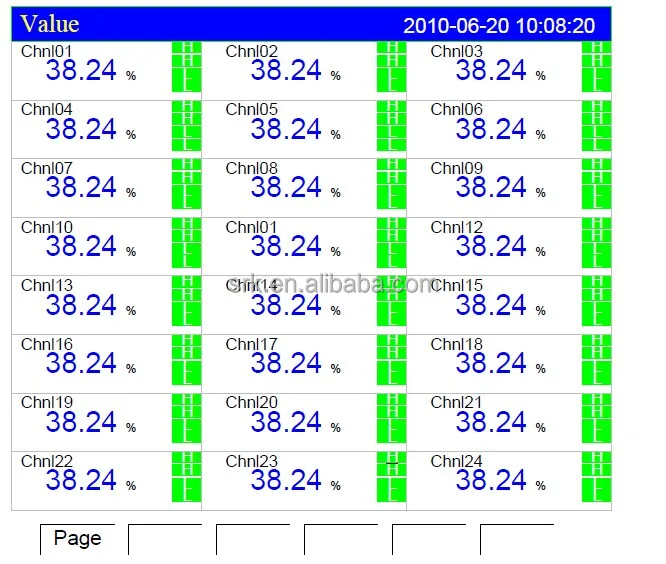
Task: Select the Chnl04 channel label
Action: (x=47, y=110)
